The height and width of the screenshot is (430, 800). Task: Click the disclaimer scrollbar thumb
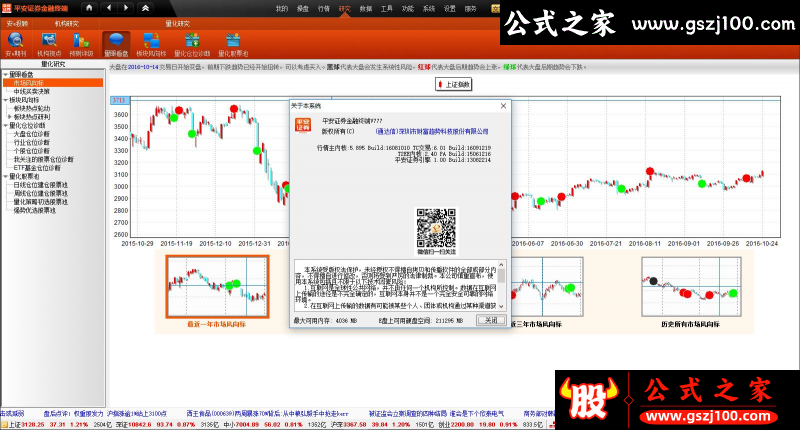501,276
